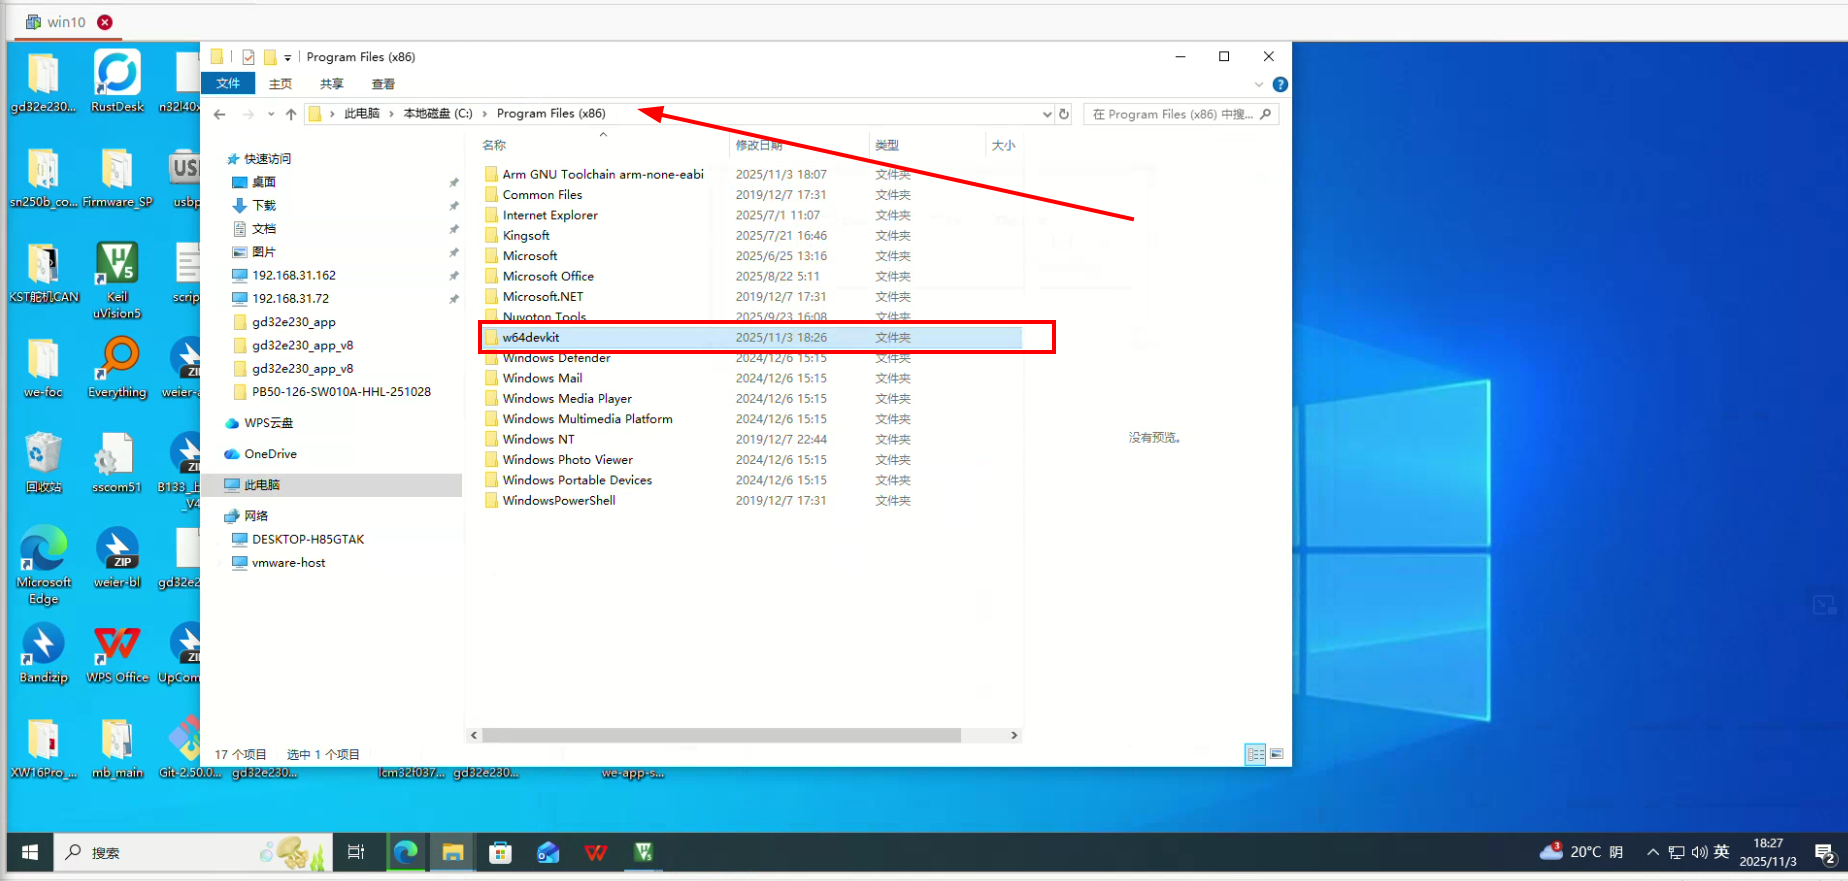Click 本地磁盘 (C:) in the breadcrumb path
Viewport: 1848px width, 881px height.
pos(437,114)
